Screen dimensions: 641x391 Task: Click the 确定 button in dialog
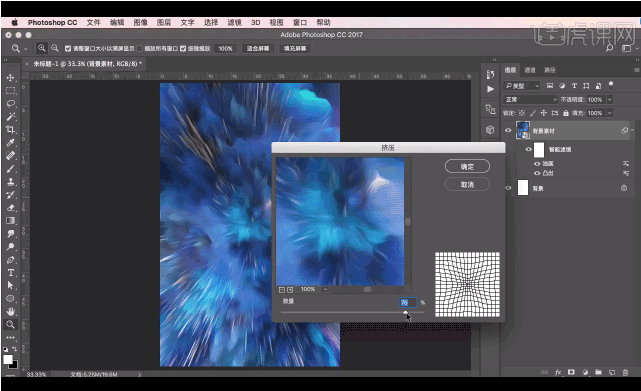coord(467,166)
